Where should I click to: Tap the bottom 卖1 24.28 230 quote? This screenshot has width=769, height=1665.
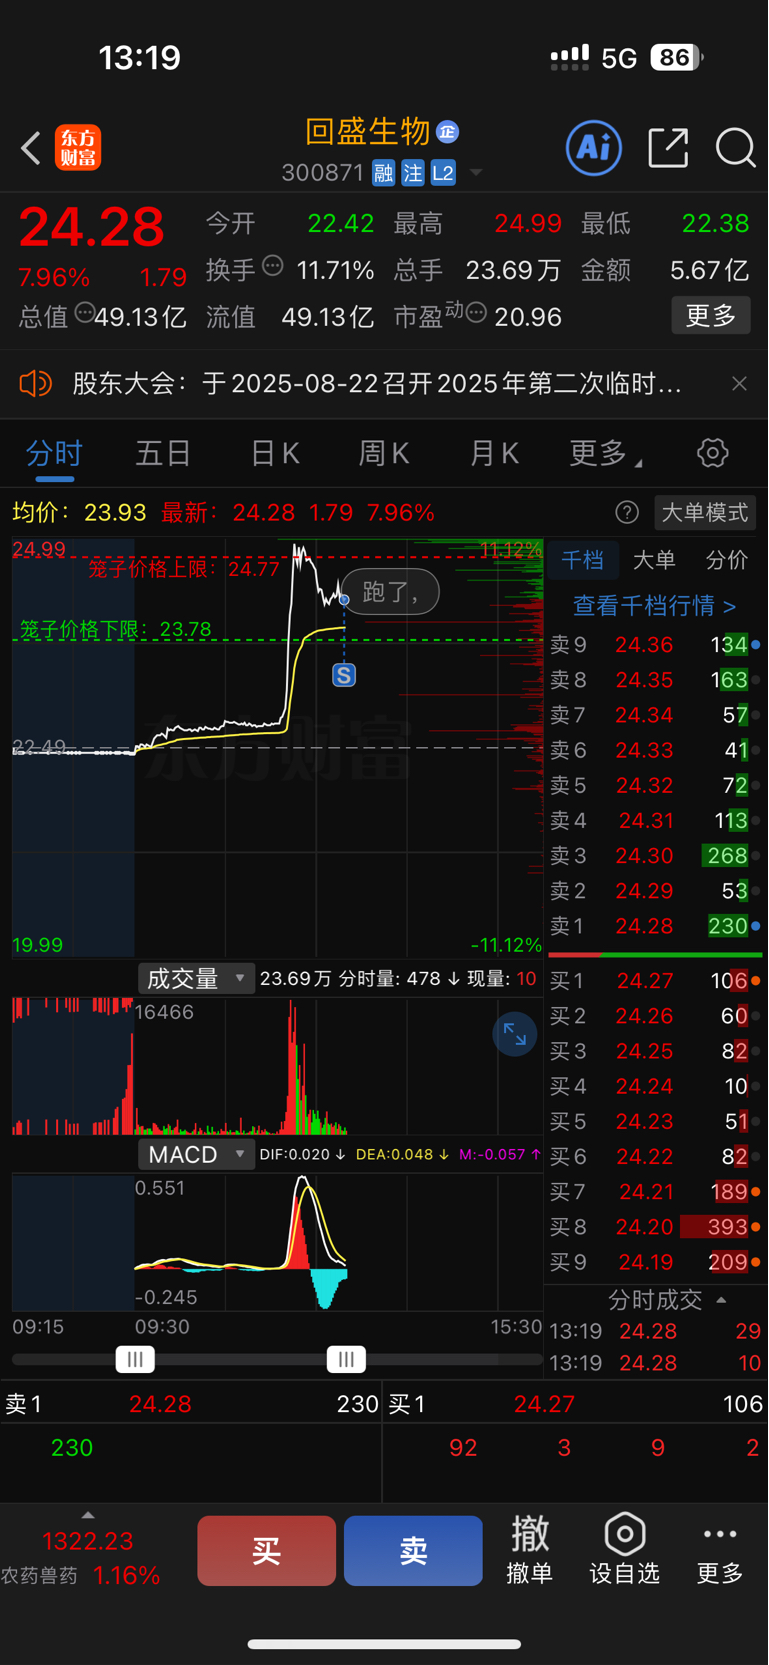coord(191,1404)
